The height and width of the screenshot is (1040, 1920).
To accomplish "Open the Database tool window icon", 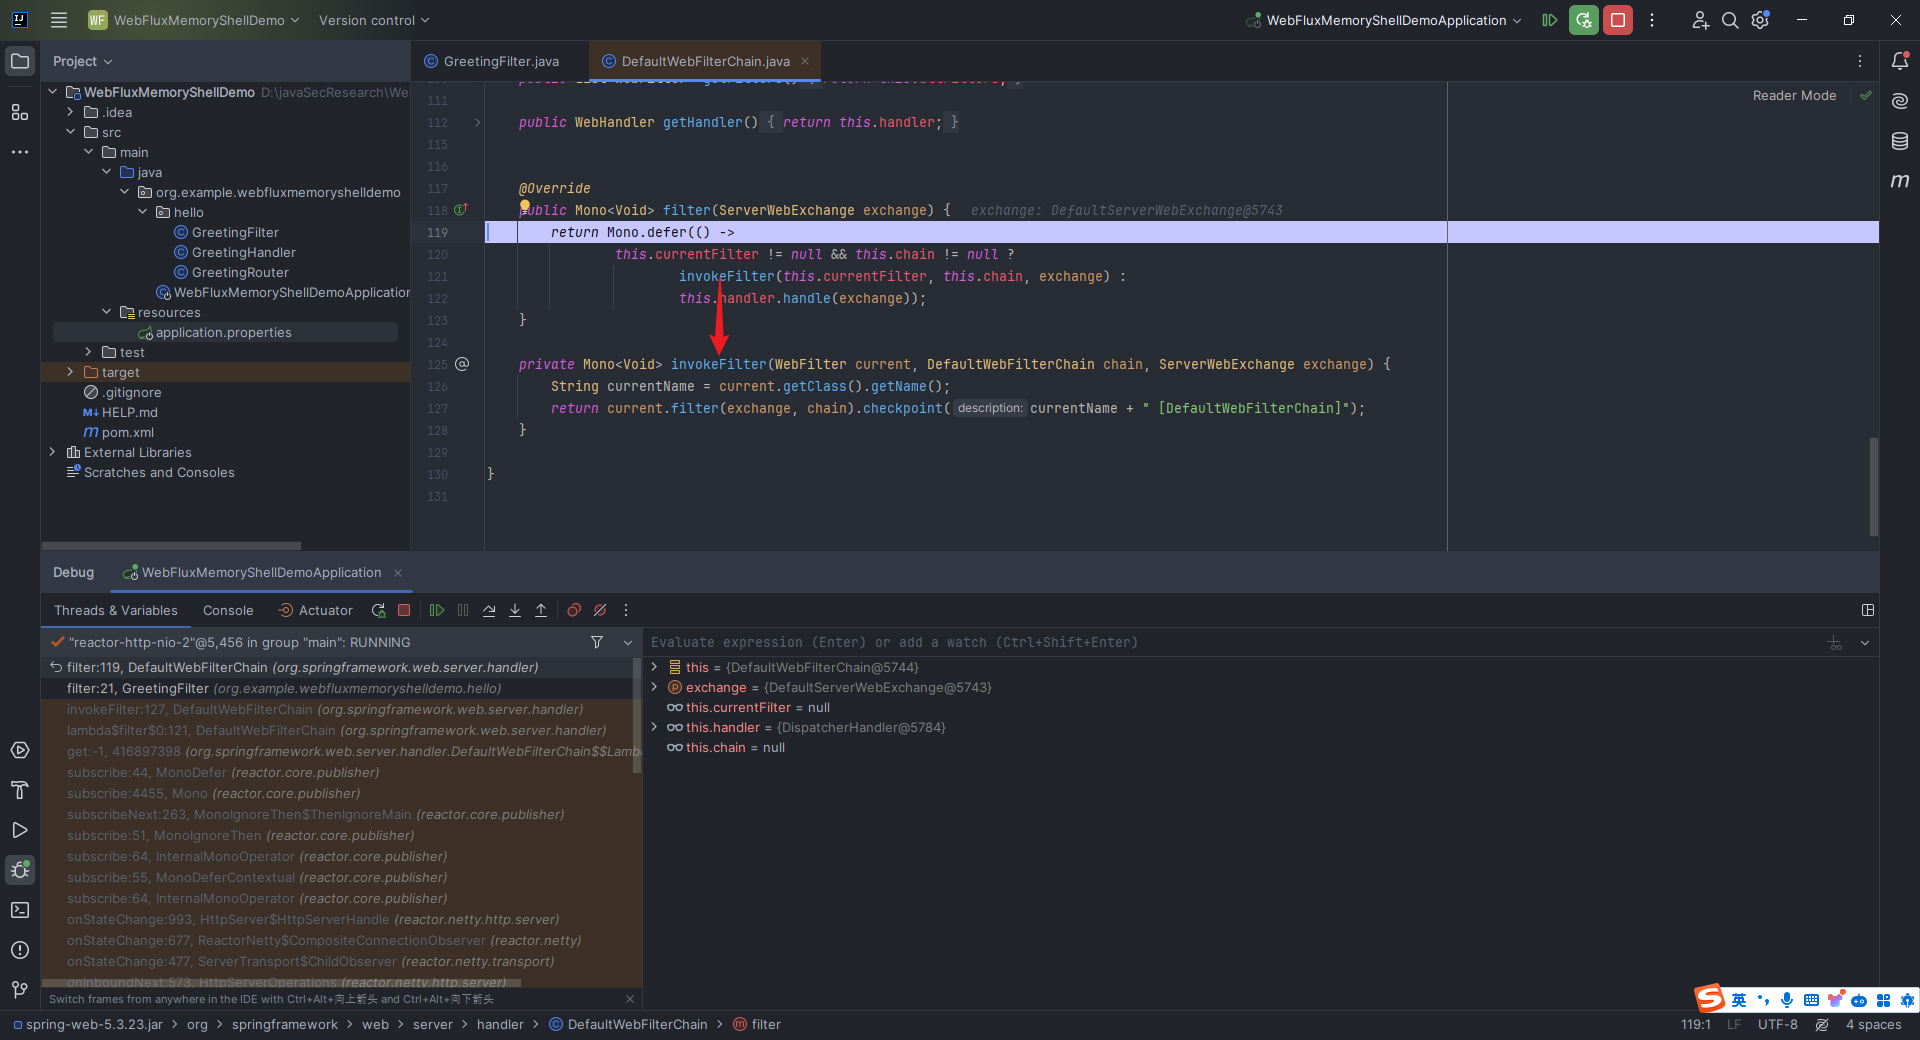I will click(x=1900, y=141).
